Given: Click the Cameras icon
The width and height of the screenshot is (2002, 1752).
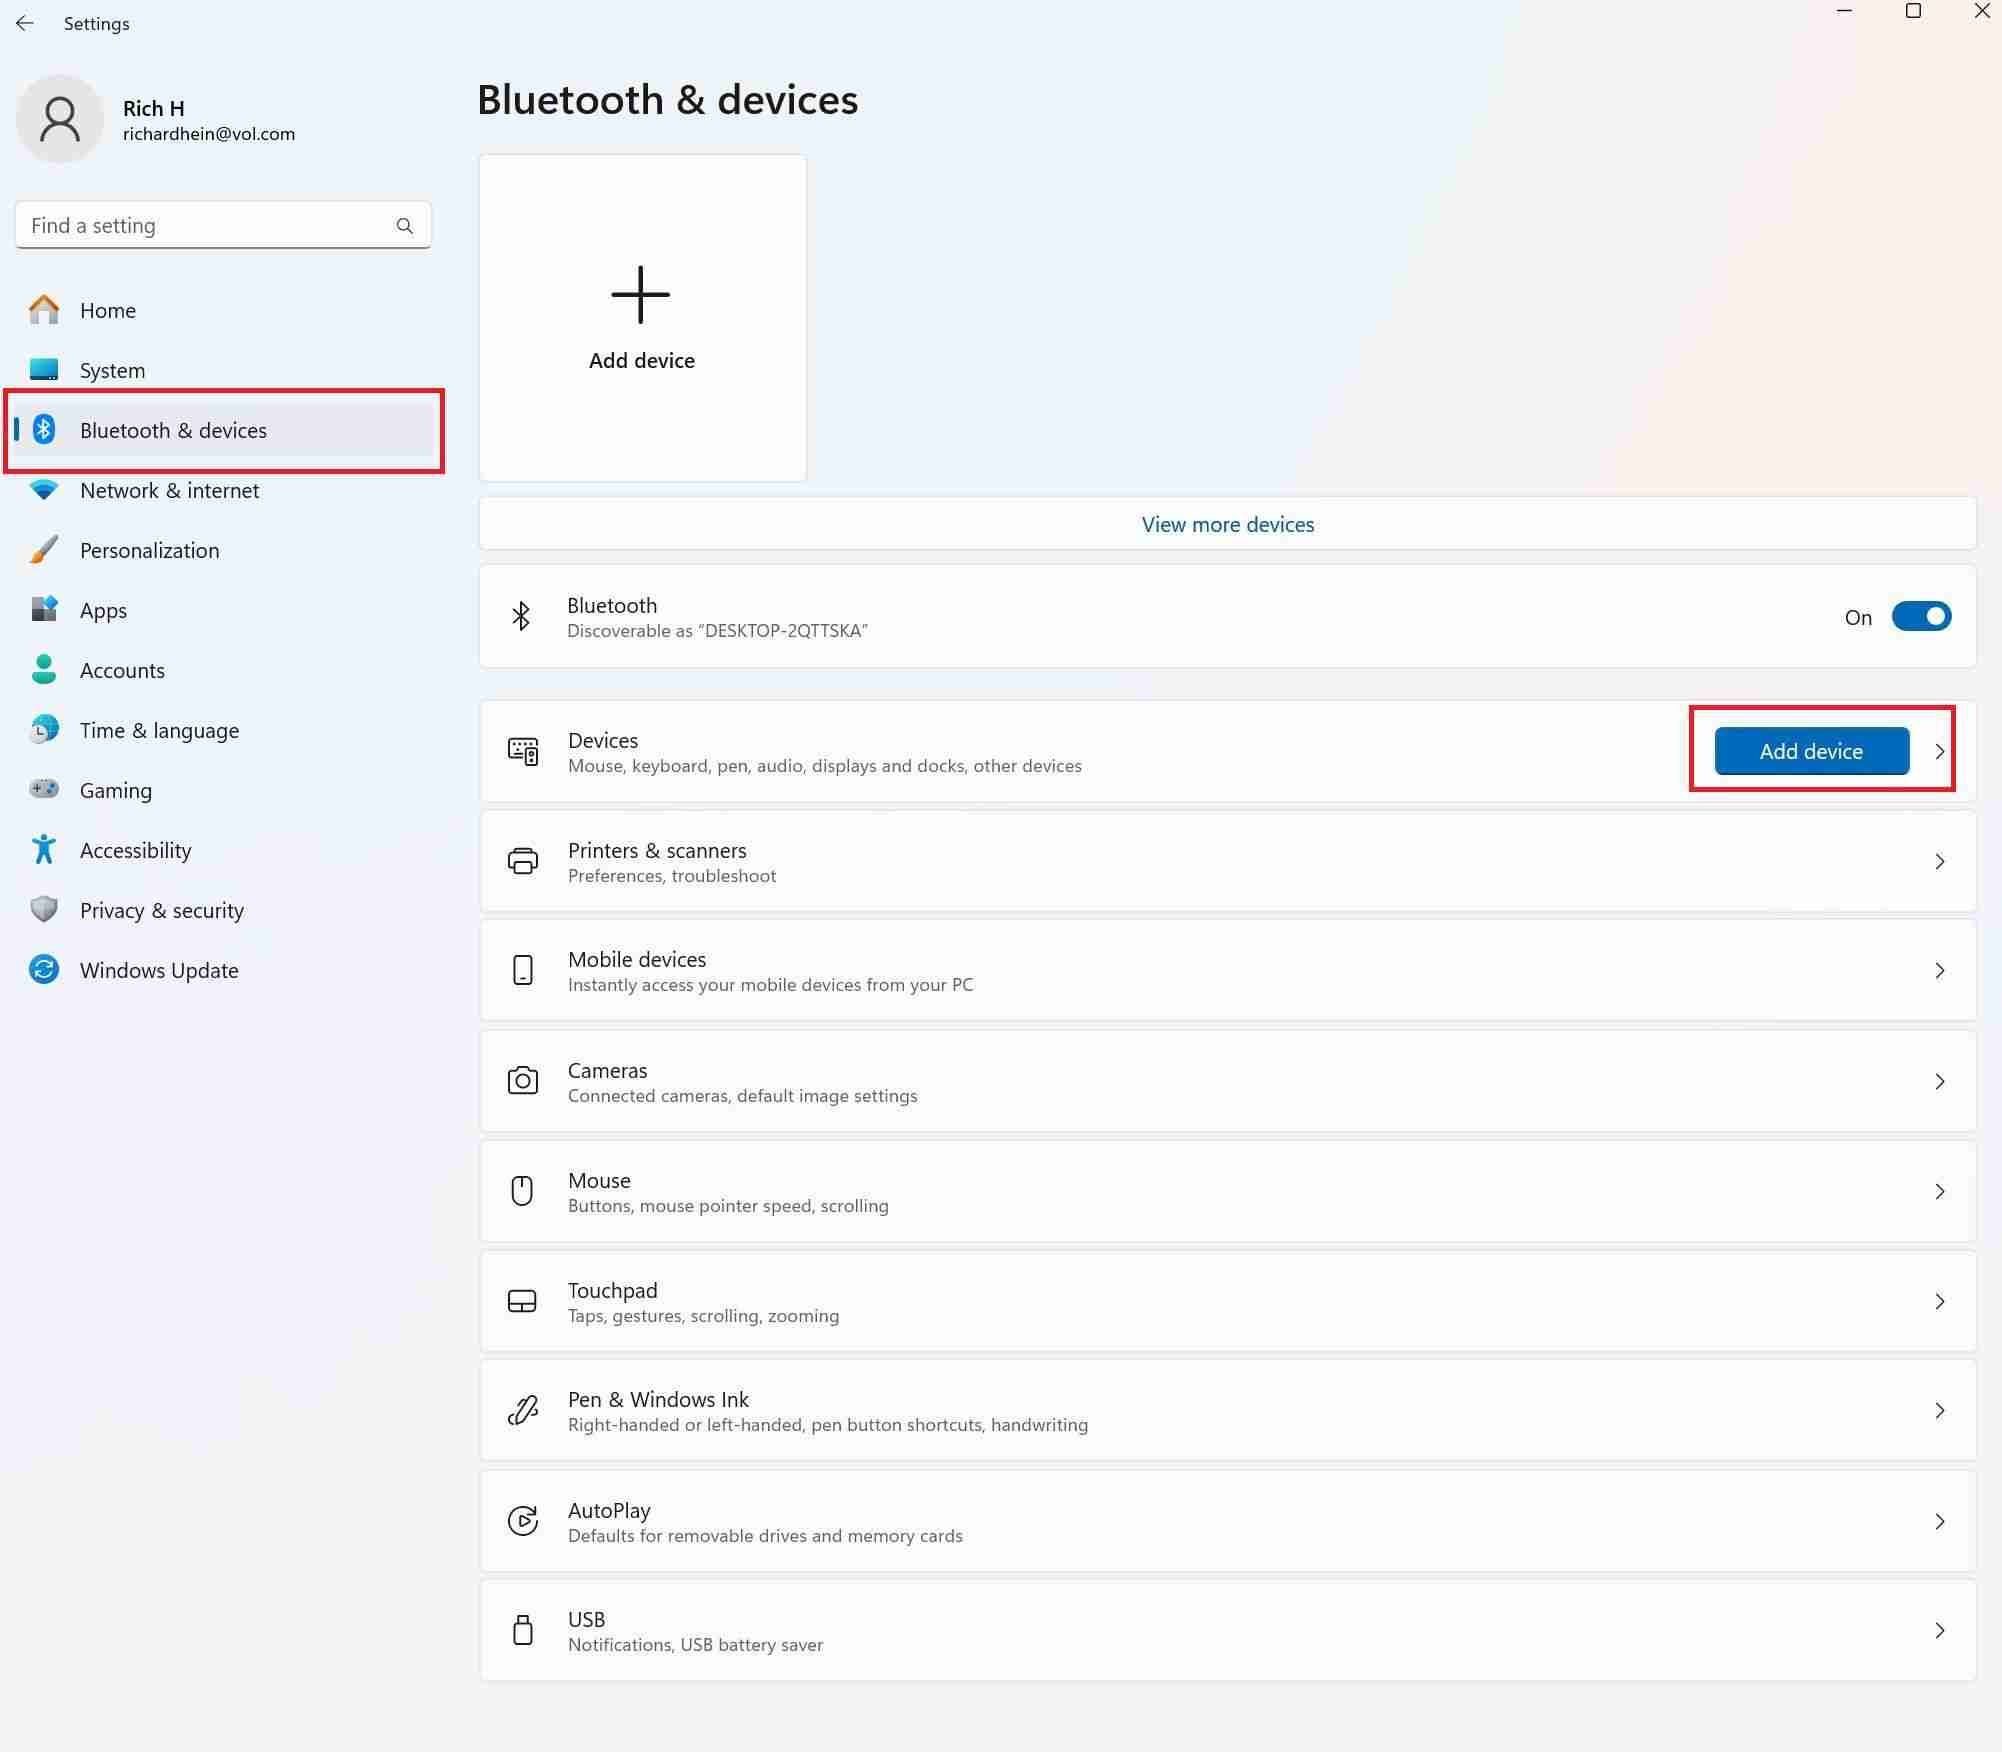Looking at the screenshot, I should click(x=523, y=1081).
